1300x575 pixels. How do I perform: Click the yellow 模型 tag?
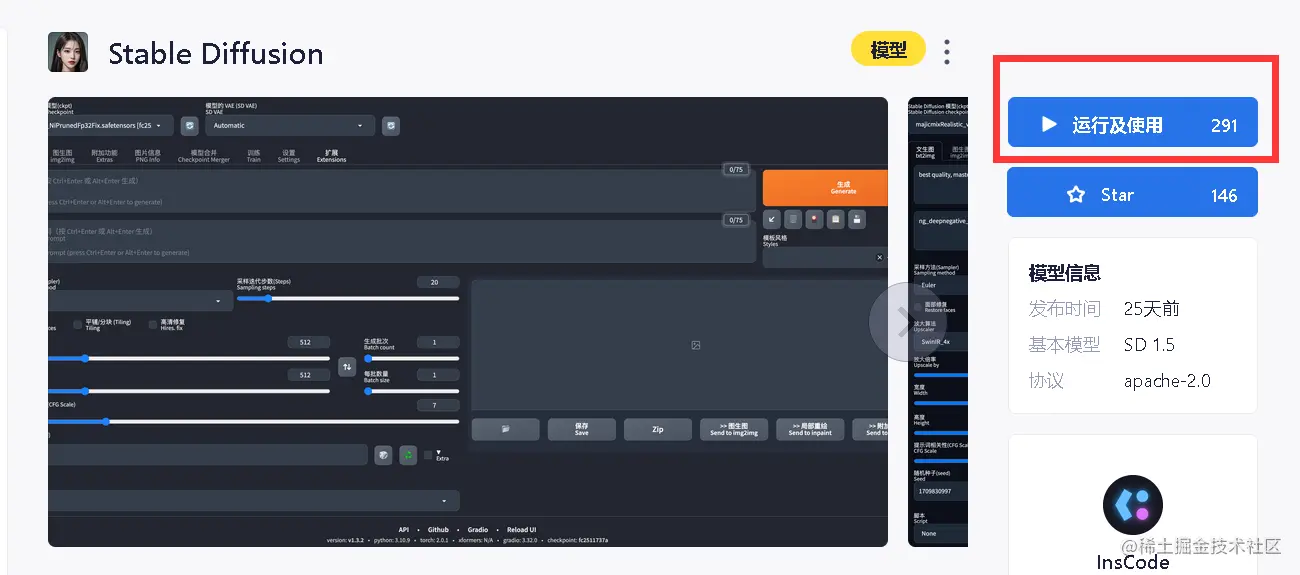(x=889, y=50)
